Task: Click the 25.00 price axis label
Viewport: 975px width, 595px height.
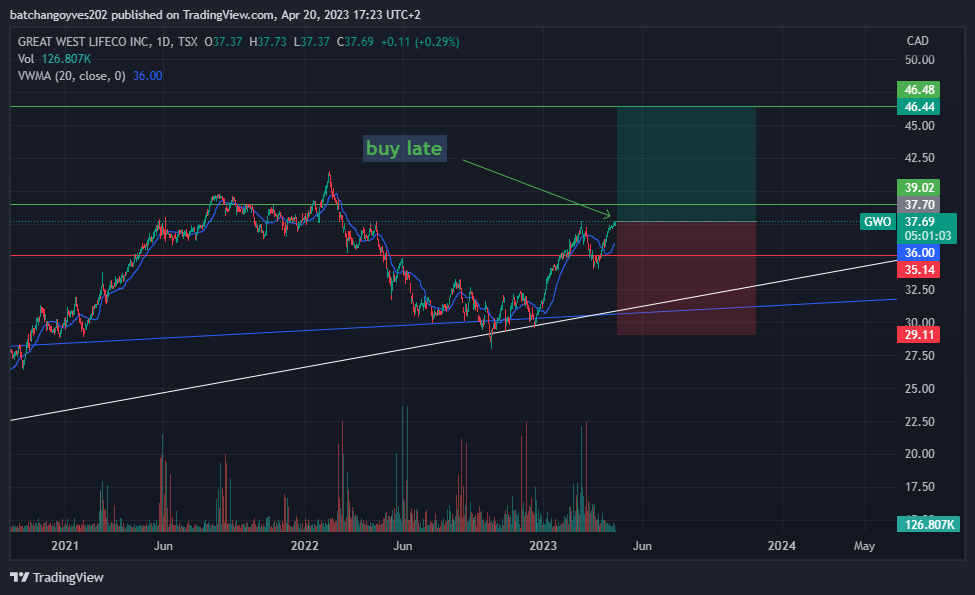Action: (919, 389)
